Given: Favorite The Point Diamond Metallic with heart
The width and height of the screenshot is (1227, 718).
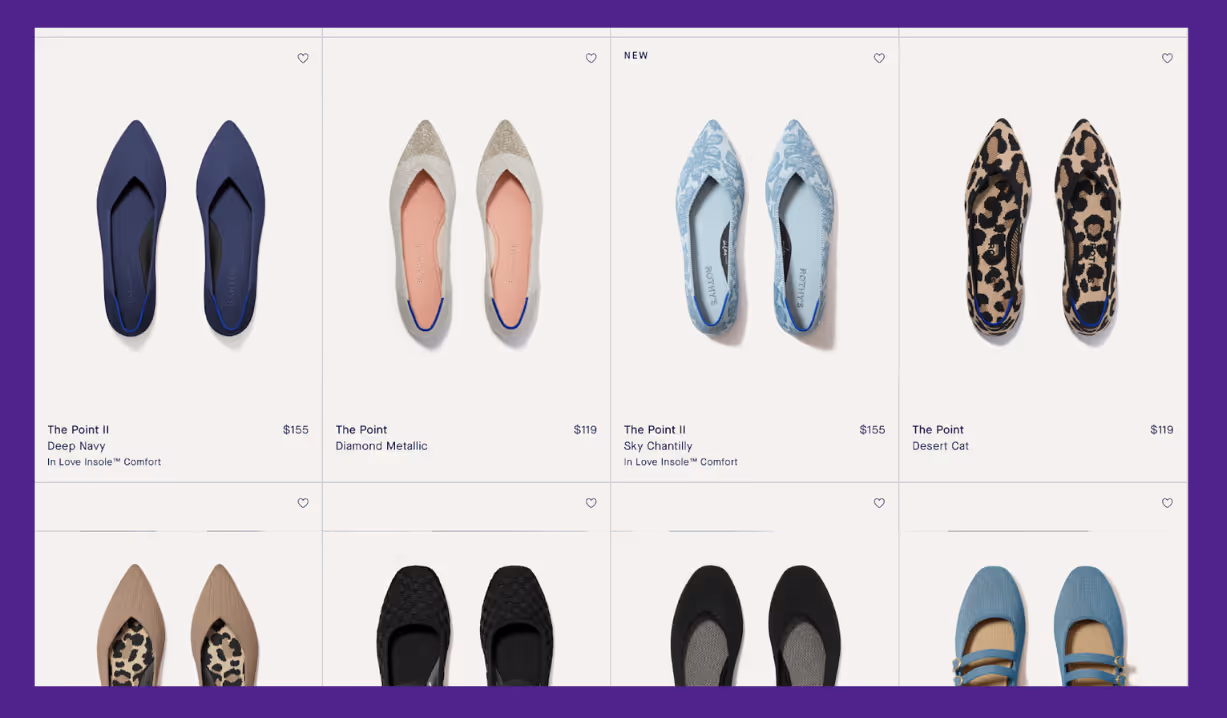Looking at the screenshot, I should click(x=591, y=58).
